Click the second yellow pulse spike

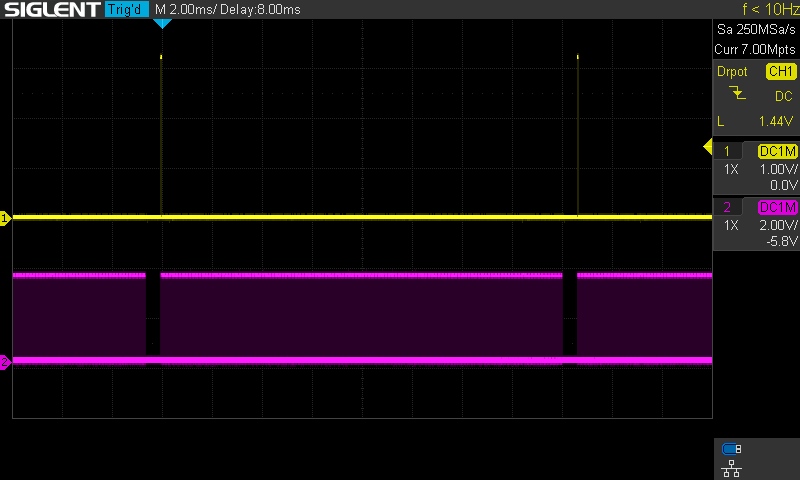click(x=578, y=135)
